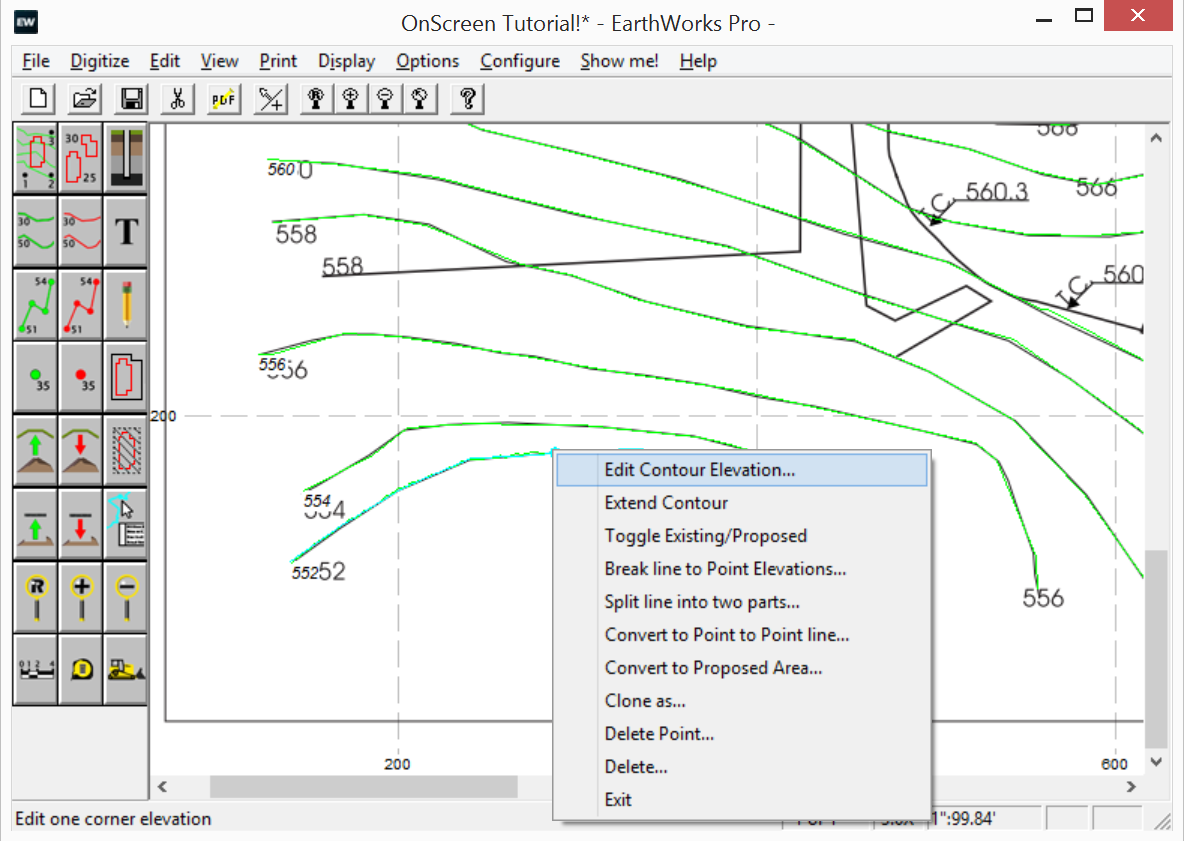The image size is (1184, 841).
Task: Choose Edit Contour Elevation from context menu
Action: (742, 470)
